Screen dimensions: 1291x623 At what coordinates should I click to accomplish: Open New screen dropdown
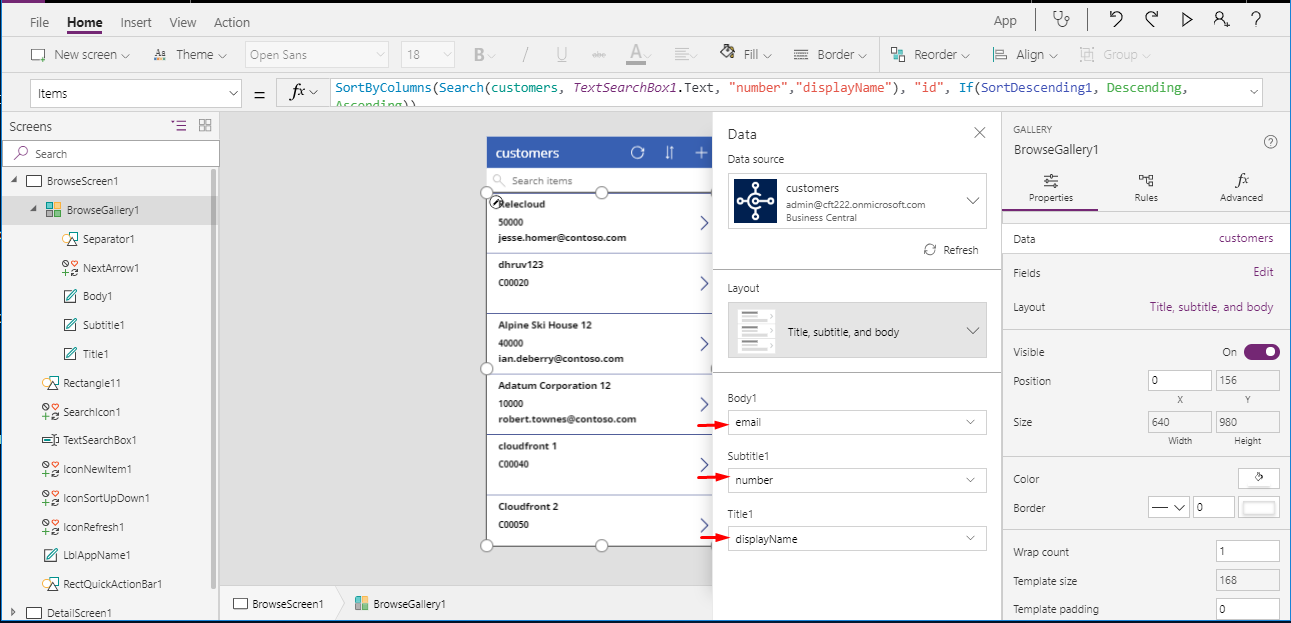tap(81, 55)
